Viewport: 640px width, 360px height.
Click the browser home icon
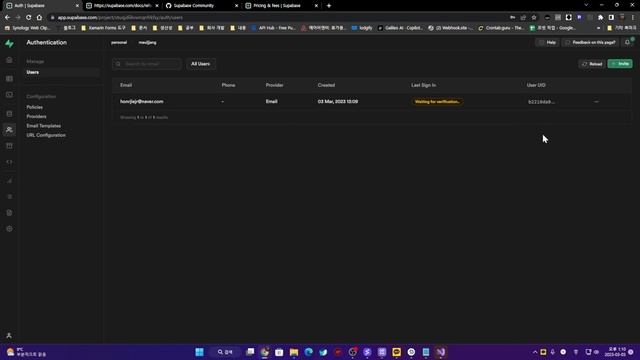click(39, 18)
